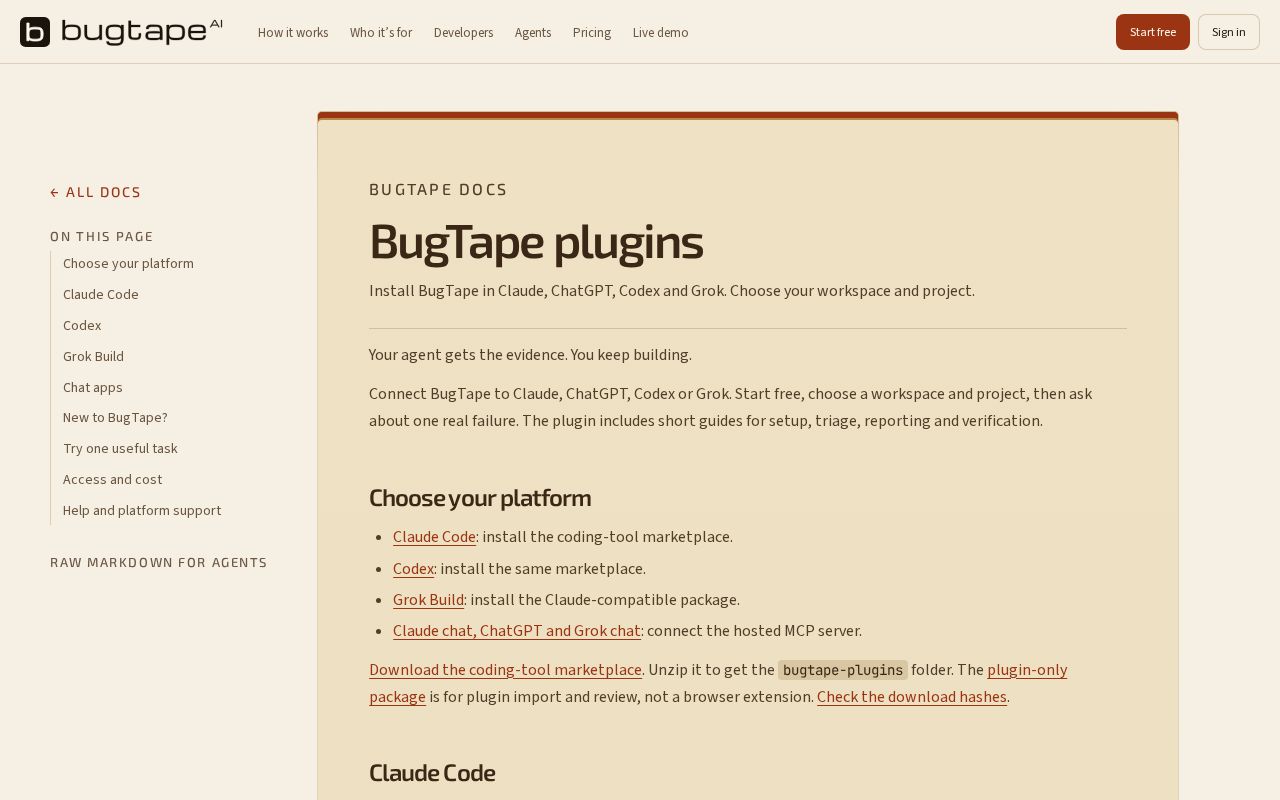Viewport: 1280px width, 800px height.
Task: Click the ON THIS PAGE label
Action: [x=102, y=237]
